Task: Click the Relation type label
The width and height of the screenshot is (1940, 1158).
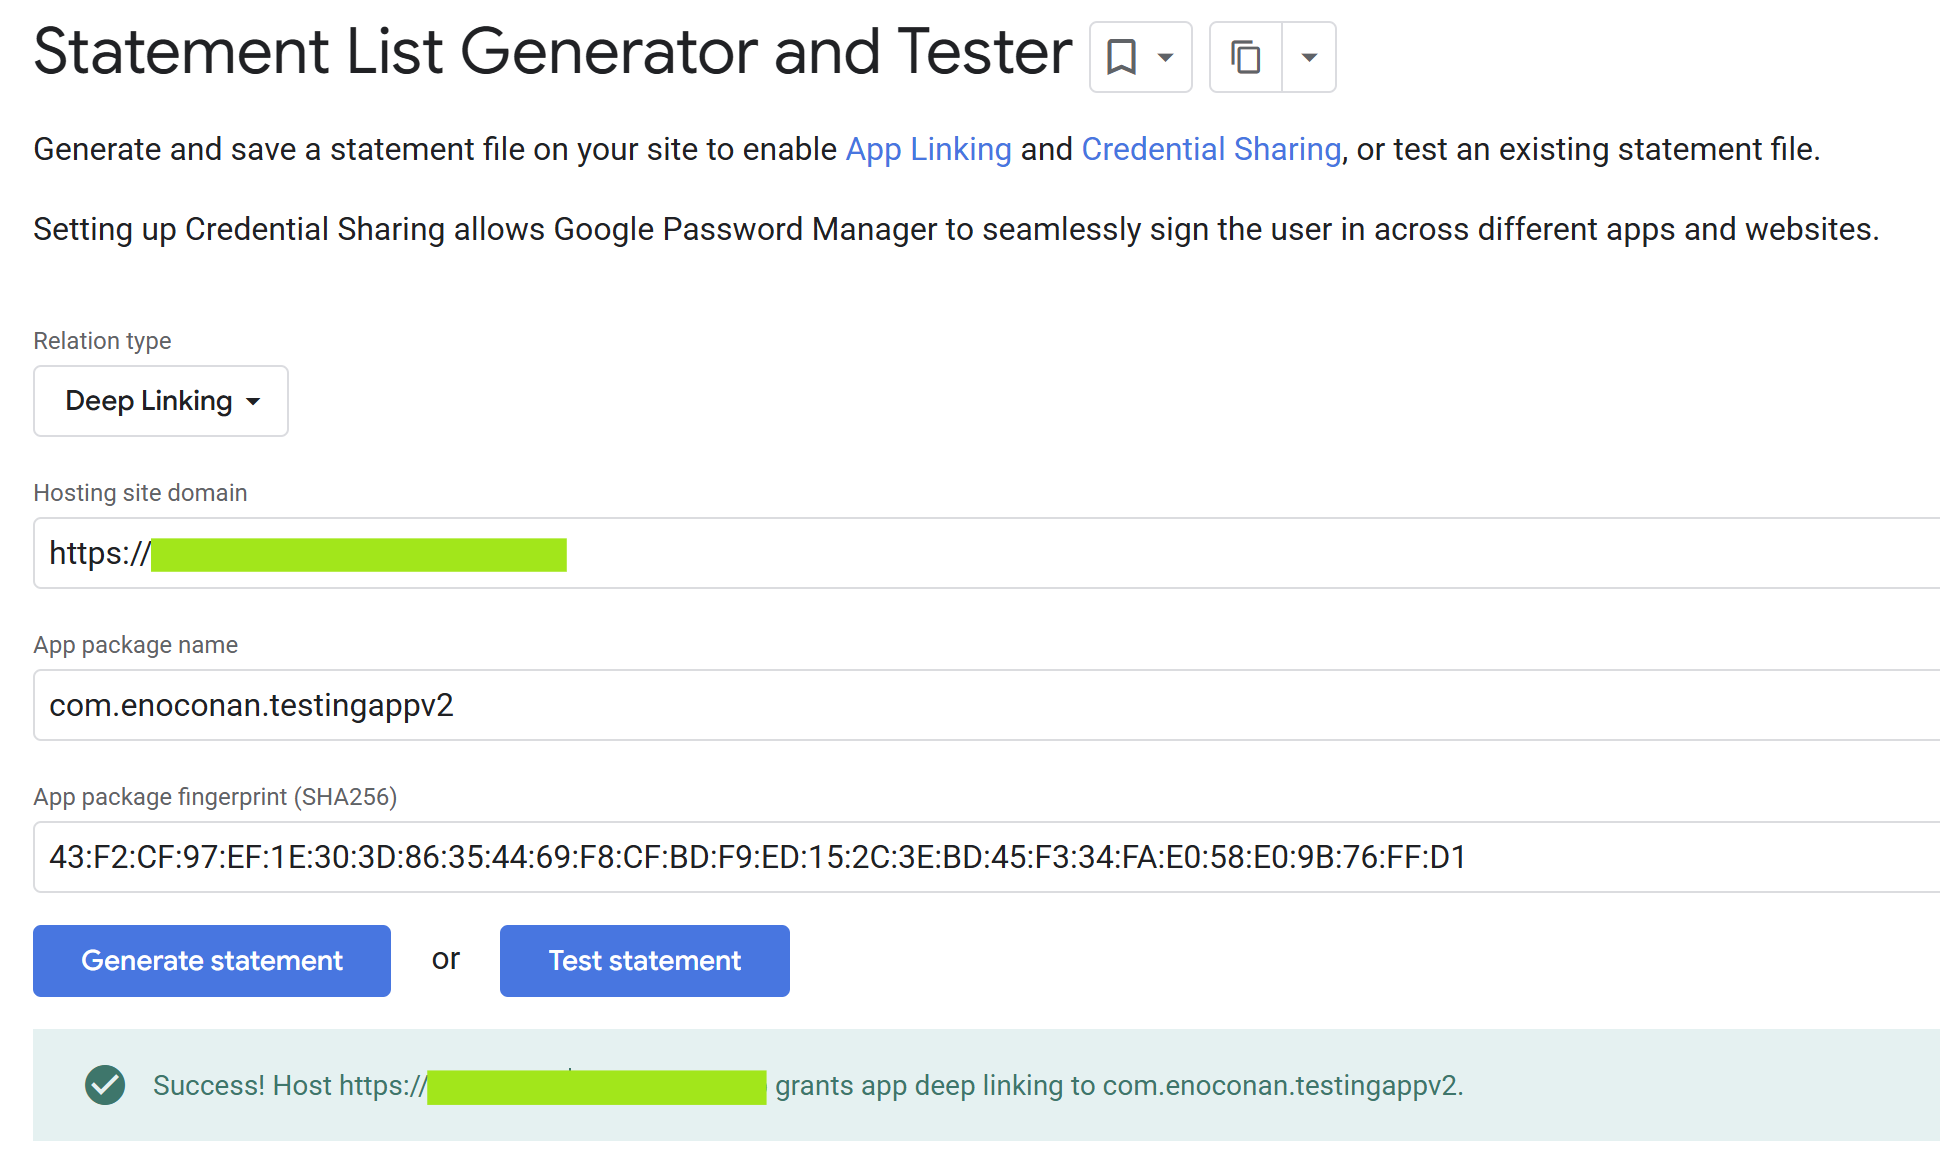Action: [x=102, y=341]
